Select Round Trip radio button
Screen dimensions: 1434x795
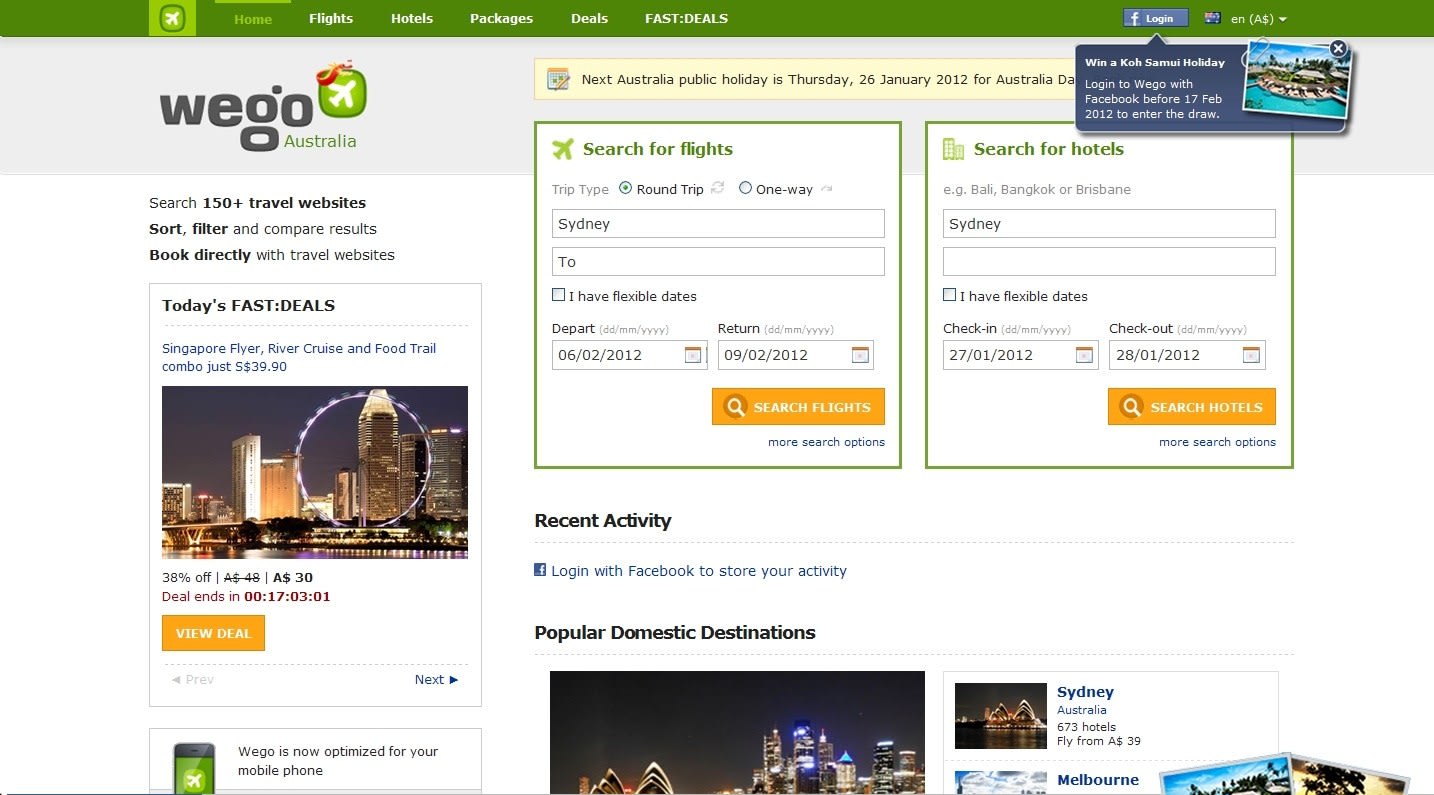(x=626, y=188)
